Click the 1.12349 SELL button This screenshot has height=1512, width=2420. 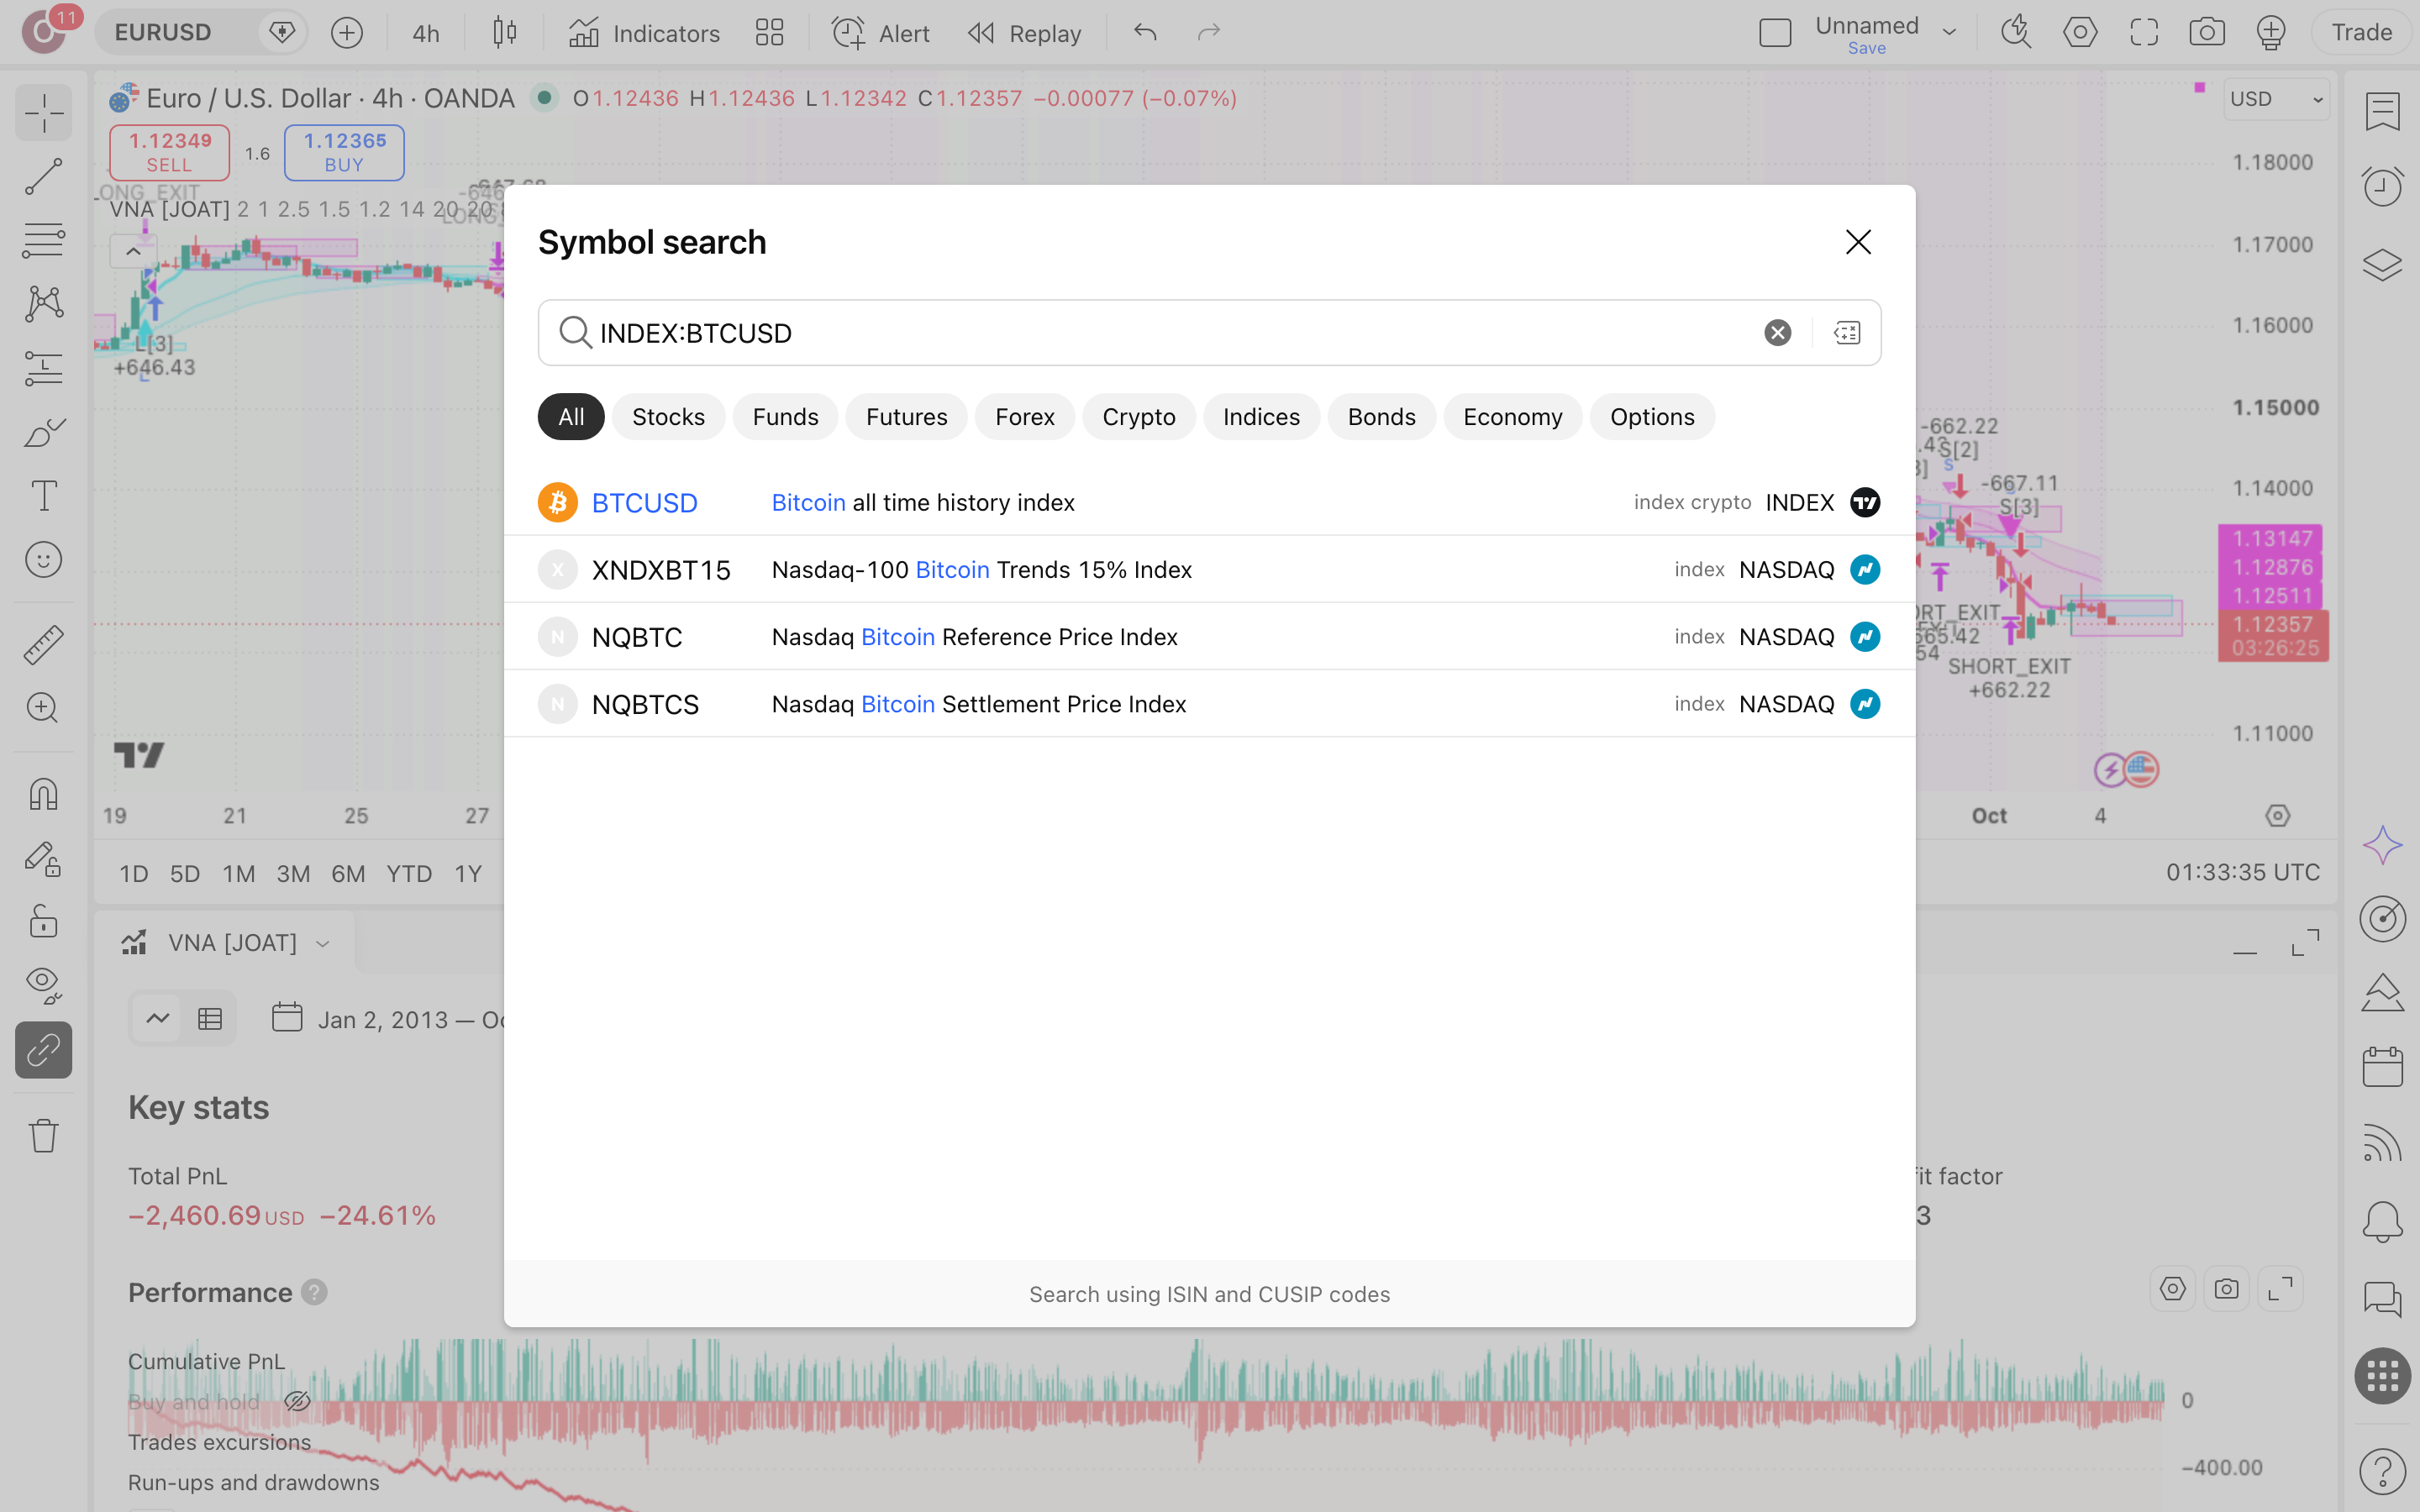click(169, 152)
